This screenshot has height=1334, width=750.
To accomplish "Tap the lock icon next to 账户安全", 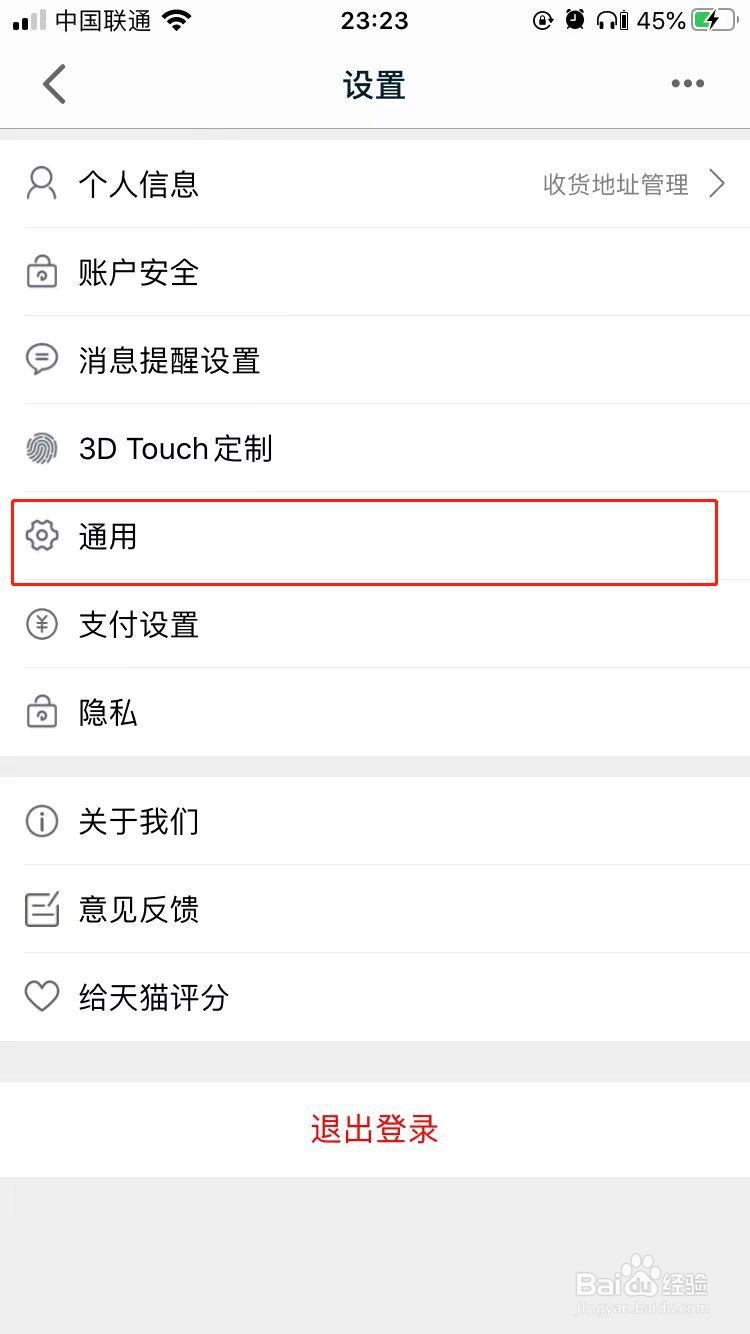I will coord(41,272).
